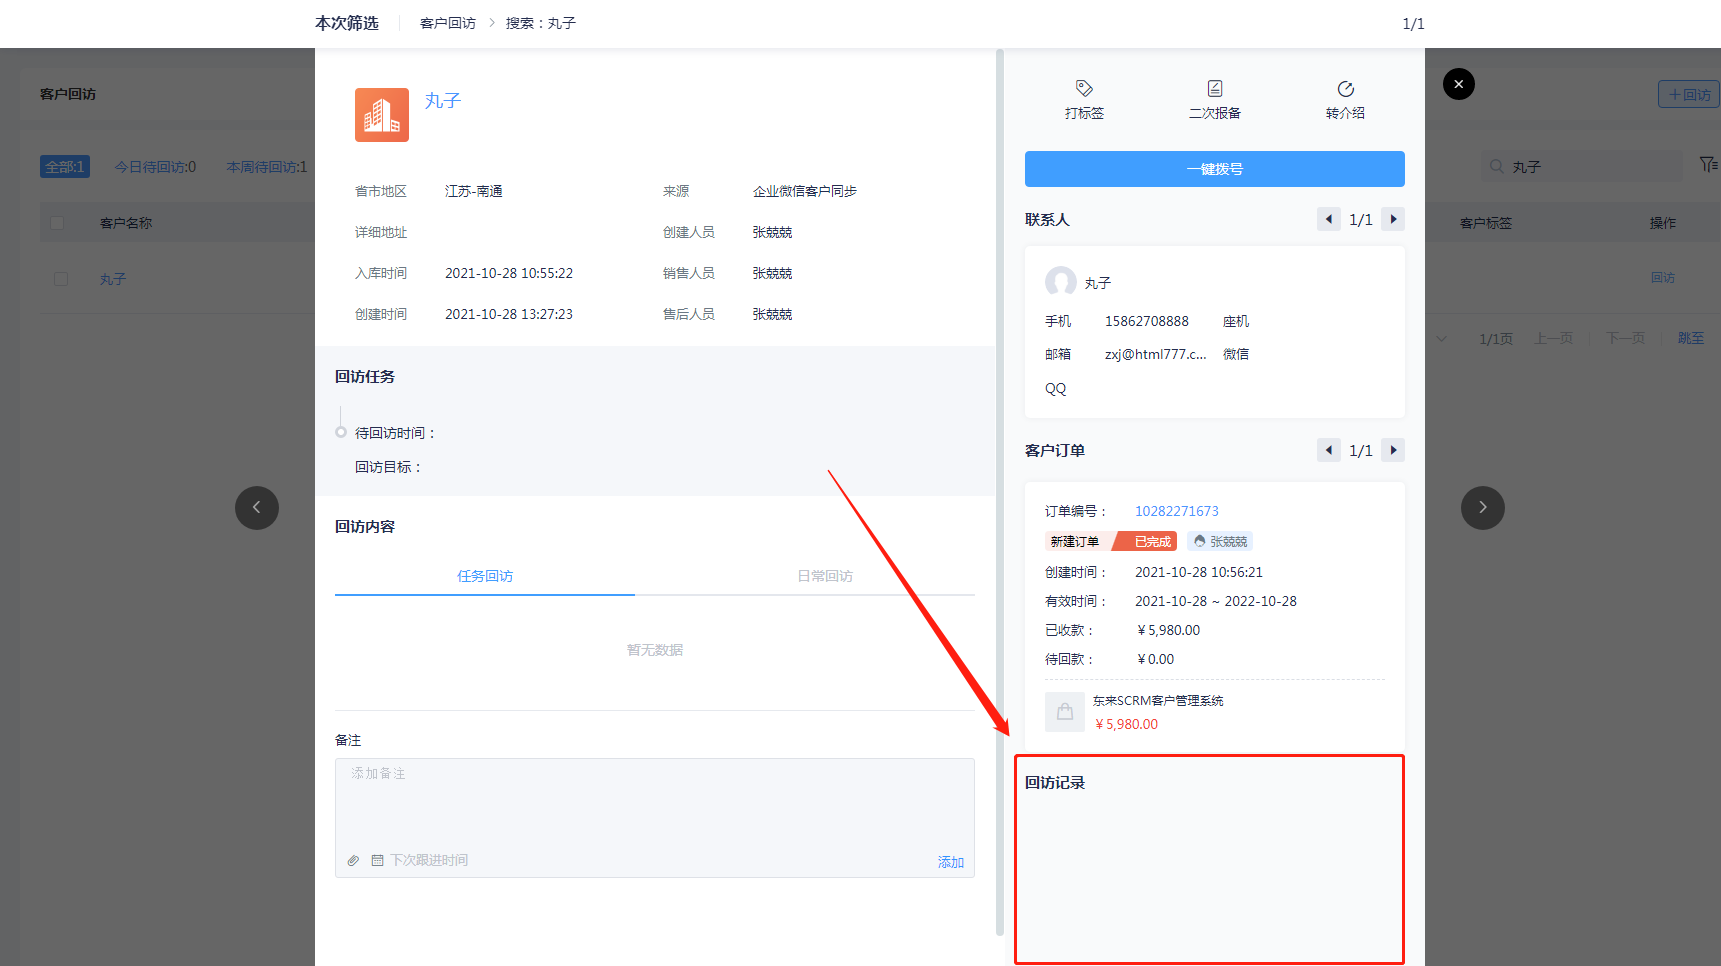Image resolution: width=1721 pixels, height=966 pixels.
Task: Go to previous contact in 联系人
Action: (x=1328, y=219)
